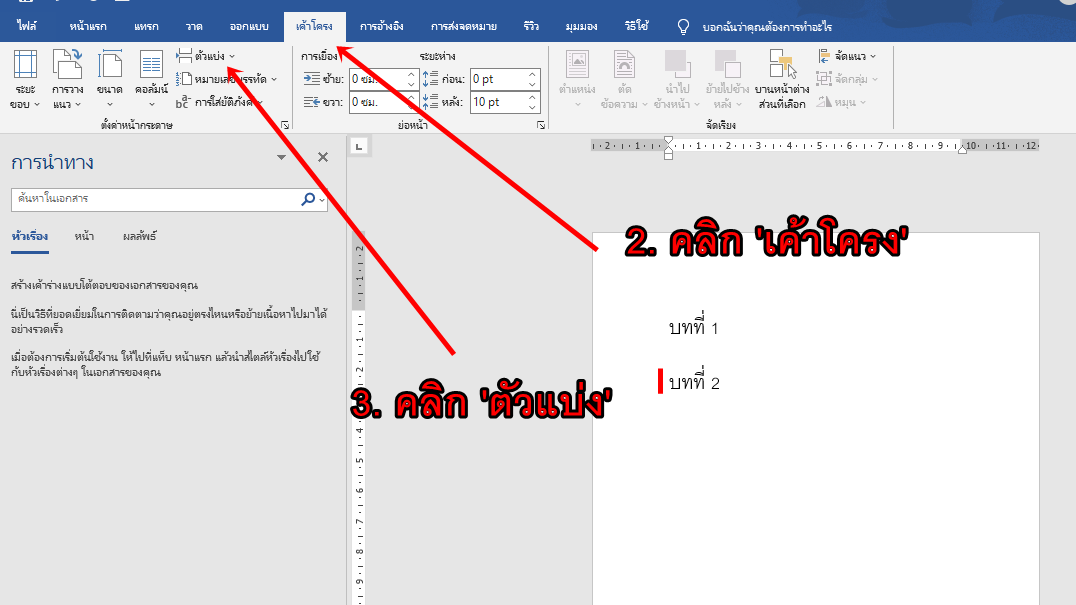Open the paragraph dialog launcher
Screen dimensions: 1076x605
pos(541,126)
